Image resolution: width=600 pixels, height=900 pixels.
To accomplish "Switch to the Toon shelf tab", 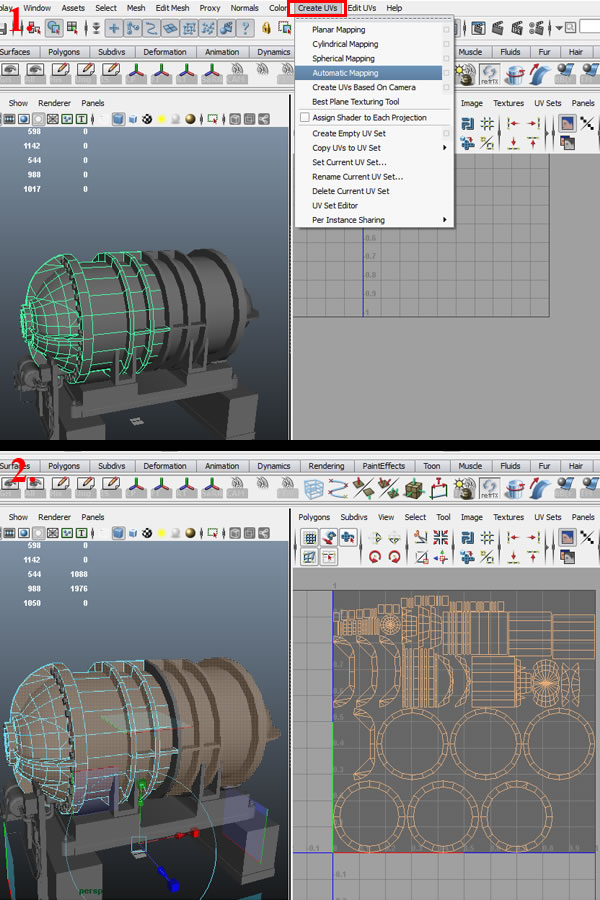I will [x=432, y=466].
